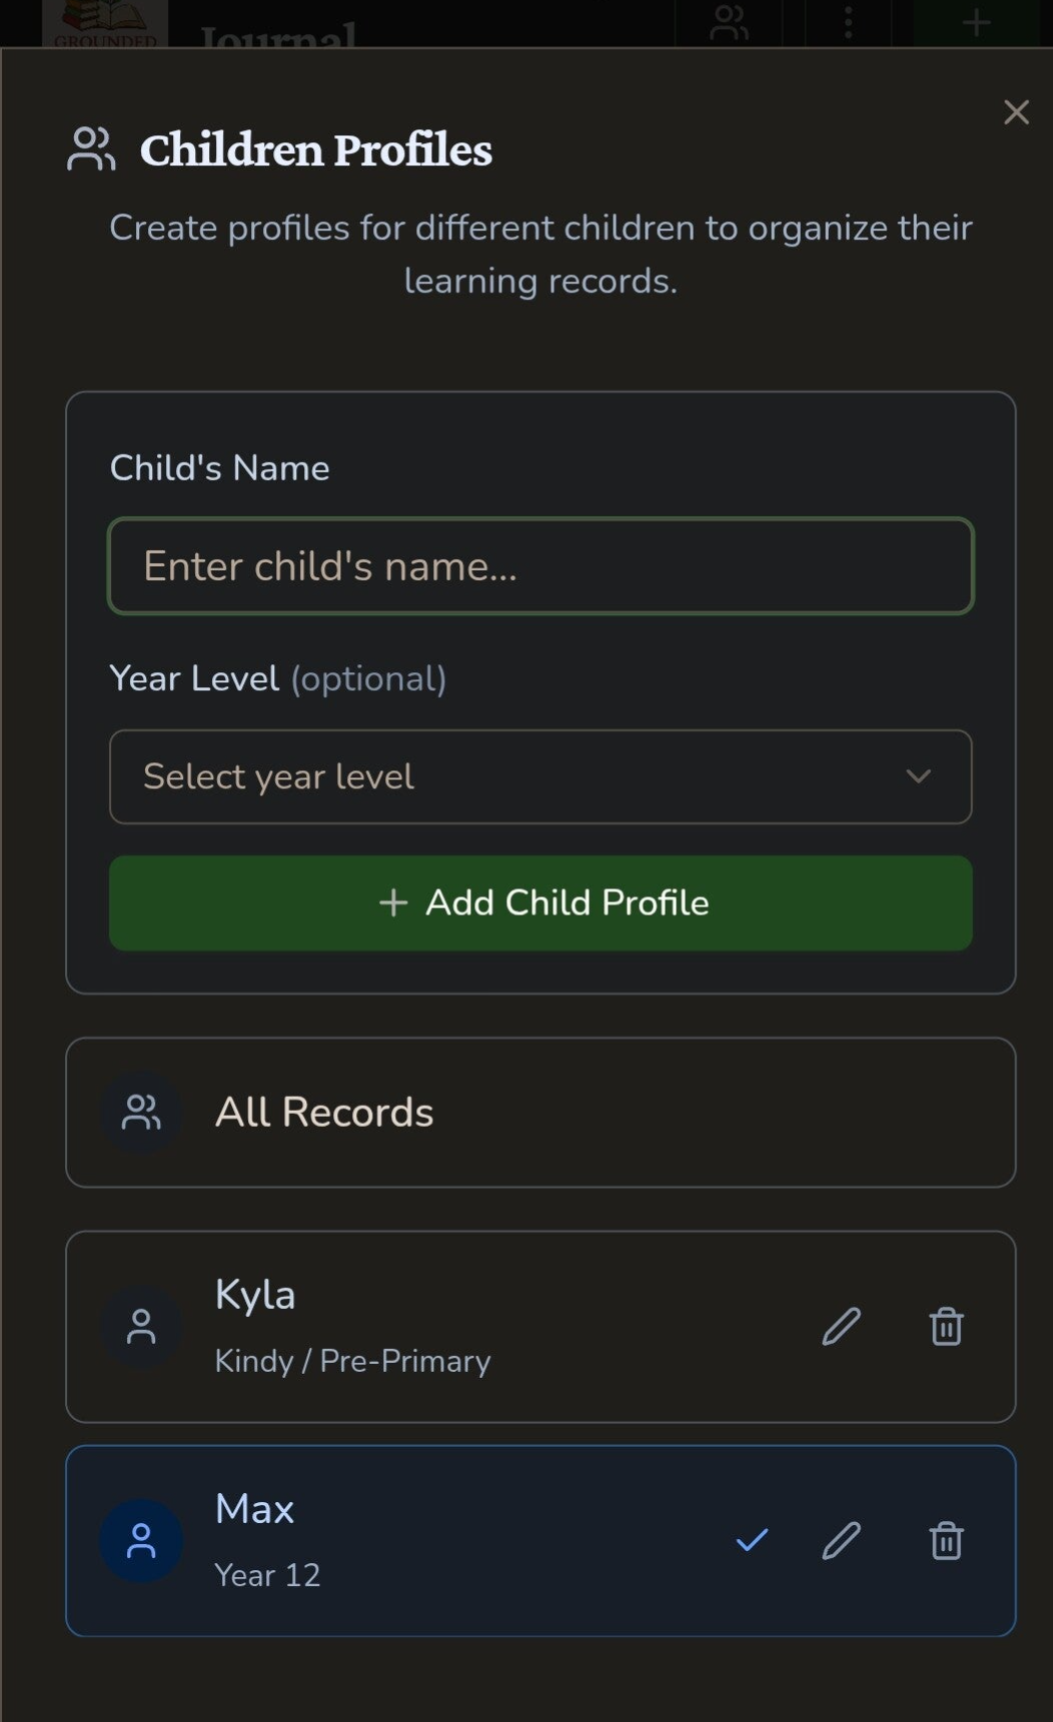Open three-dot menu in top bar
Viewport: 1053px width, 1722px height.
click(848, 22)
